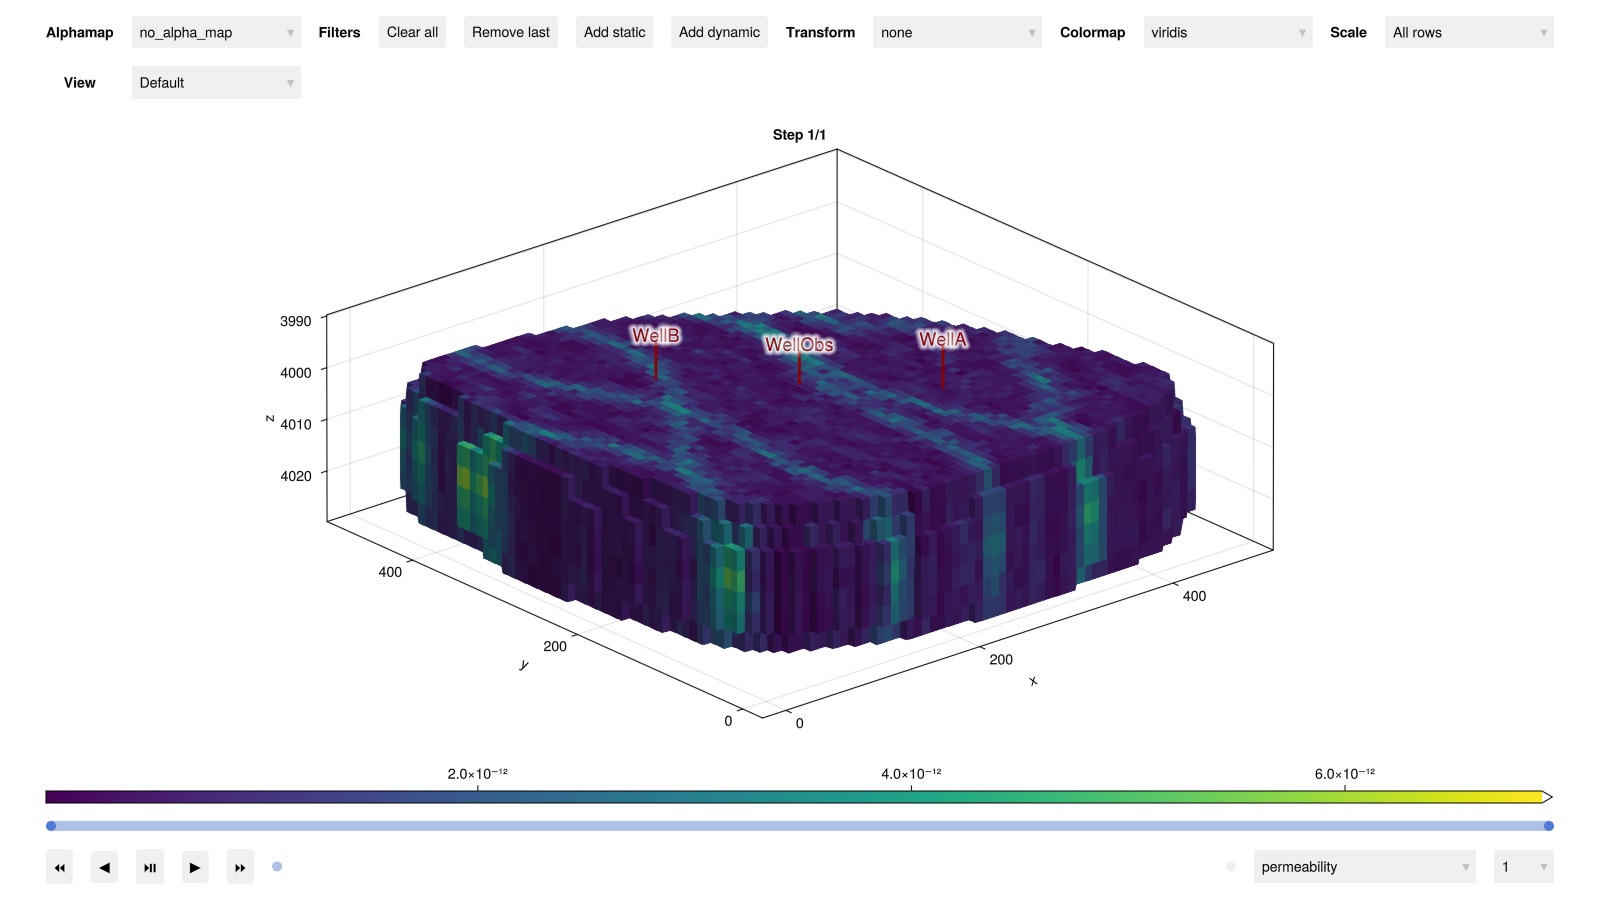Click the WellB label in the 3D plot
The height and width of the screenshot is (900, 1600).
tap(655, 336)
